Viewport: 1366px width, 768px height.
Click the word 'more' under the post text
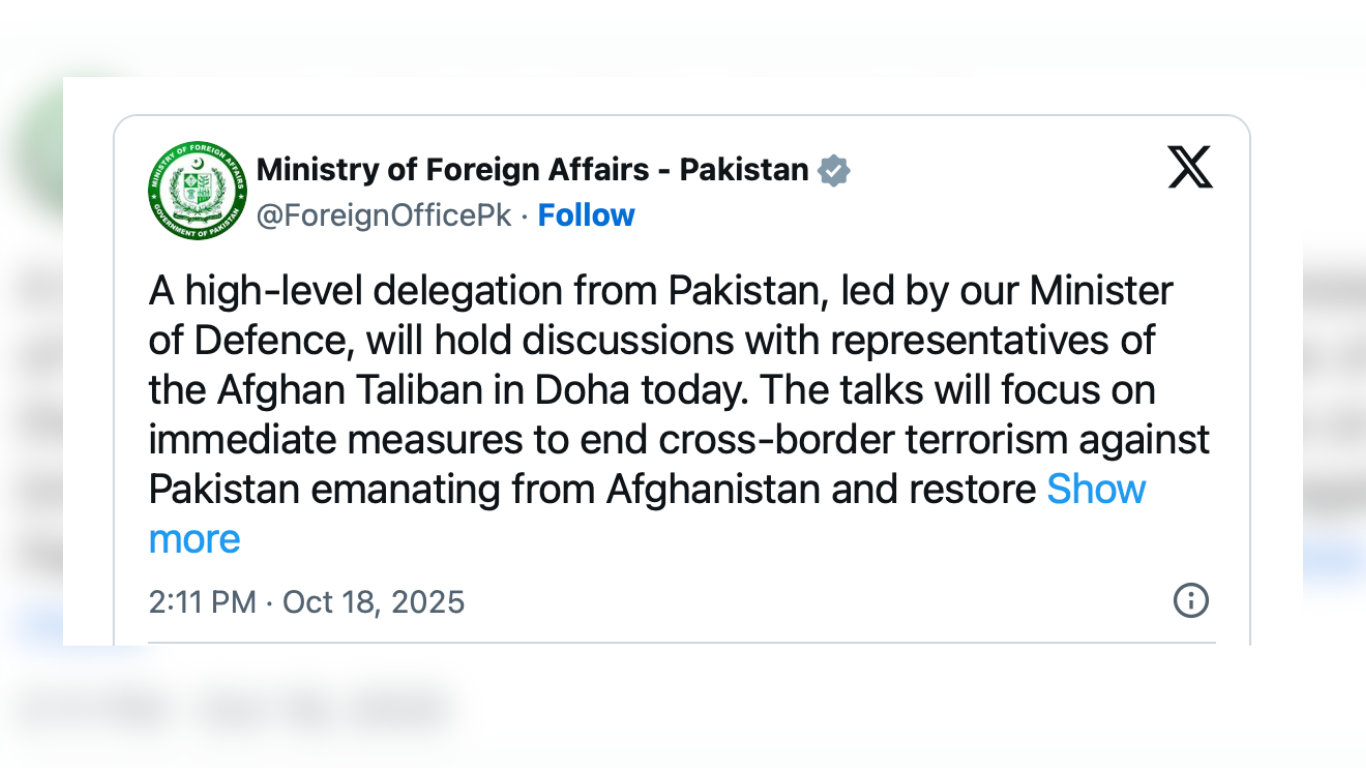tap(194, 539)
